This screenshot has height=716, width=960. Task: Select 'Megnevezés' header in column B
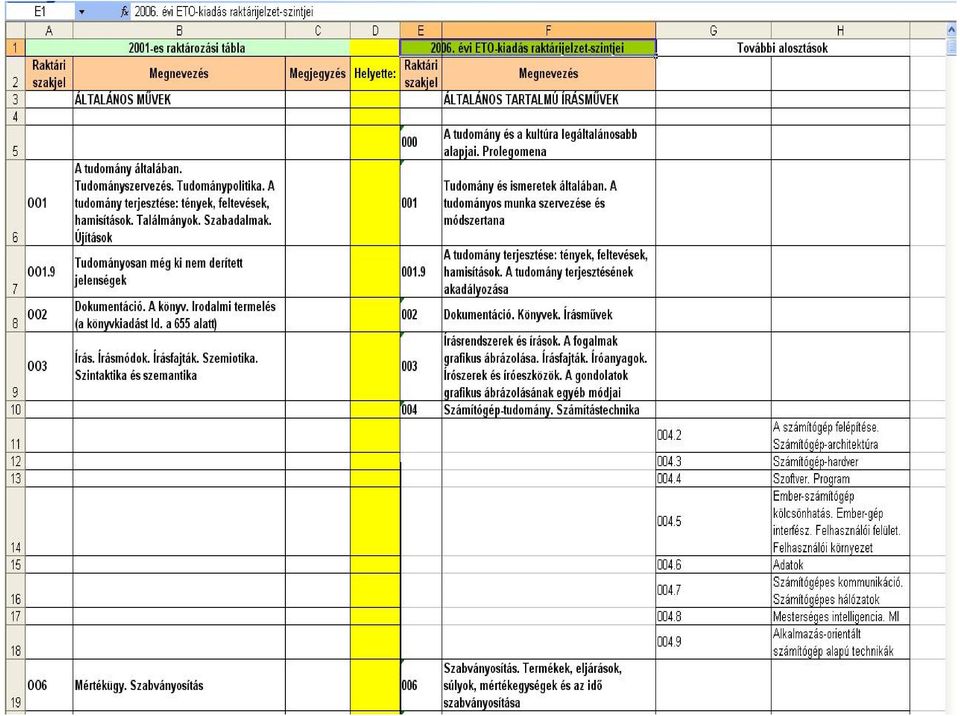click(179, 73)
